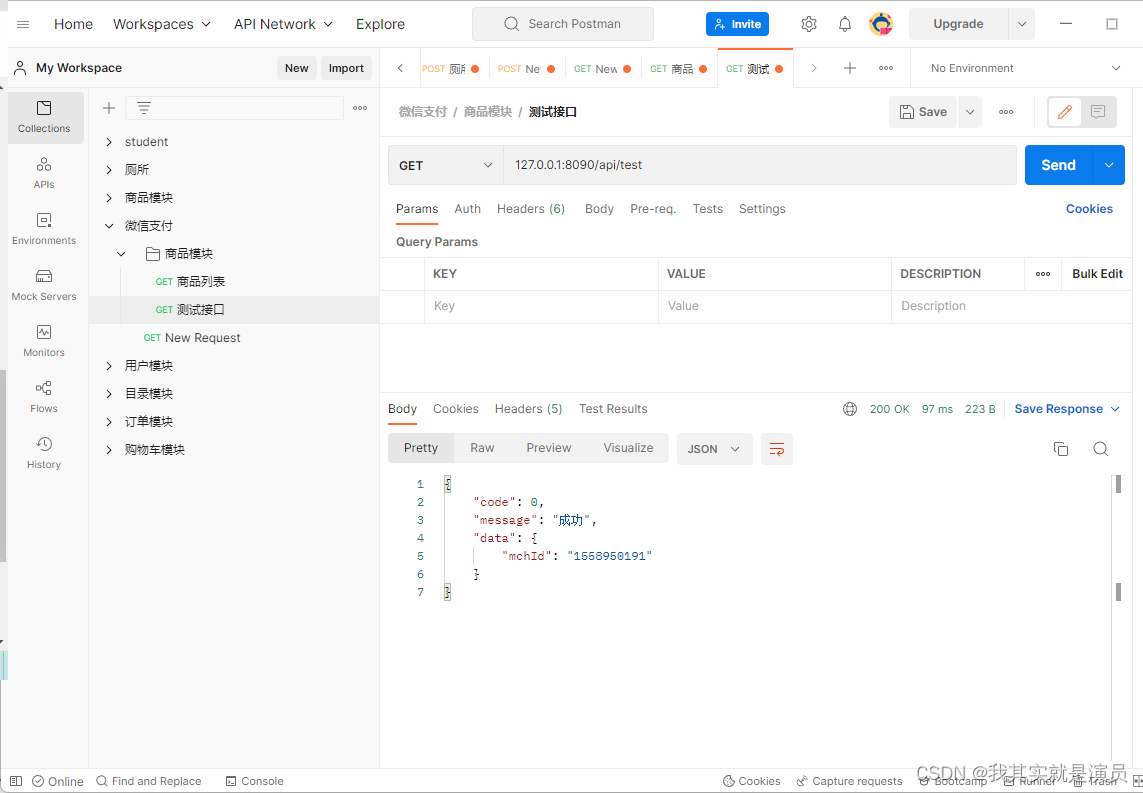
Task: Expand the student collection
Action: pos(109,141)
